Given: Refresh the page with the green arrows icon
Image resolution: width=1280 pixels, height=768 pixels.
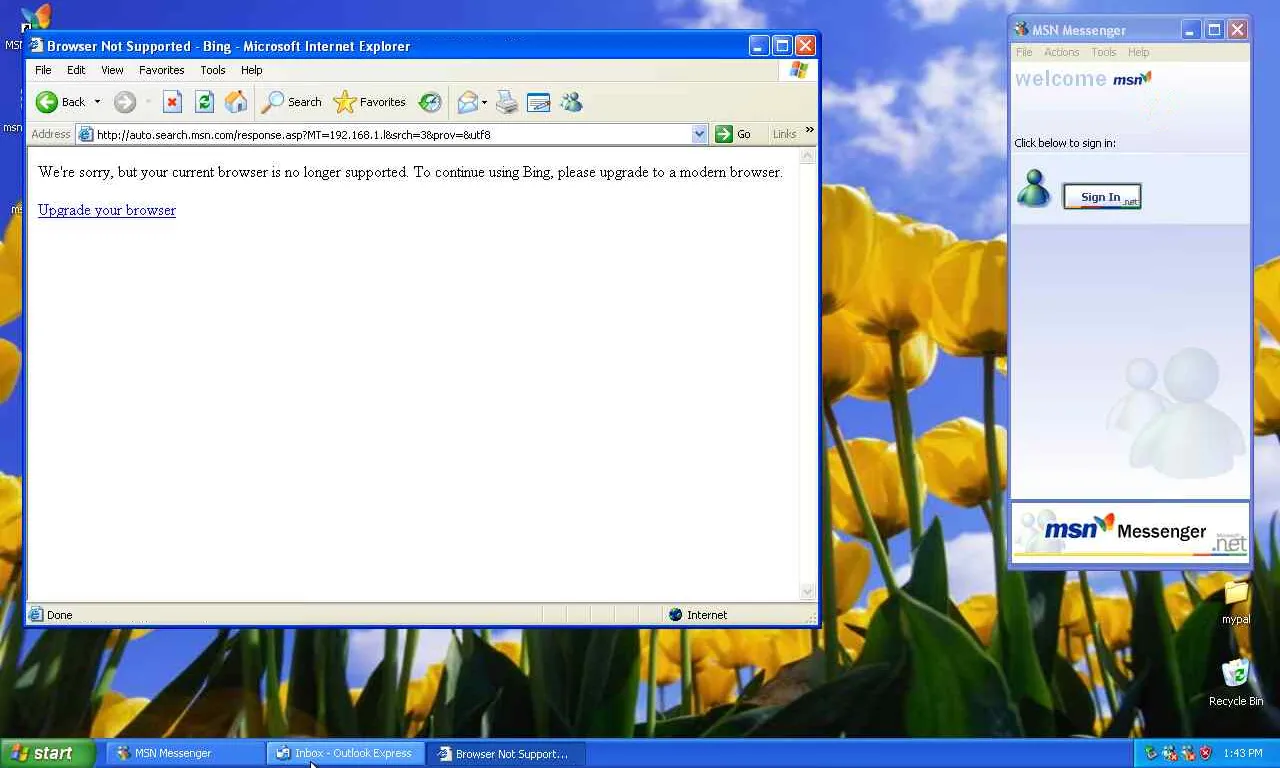Looking at the screenshot, I should pyautogui.click(x=204, y=102).
